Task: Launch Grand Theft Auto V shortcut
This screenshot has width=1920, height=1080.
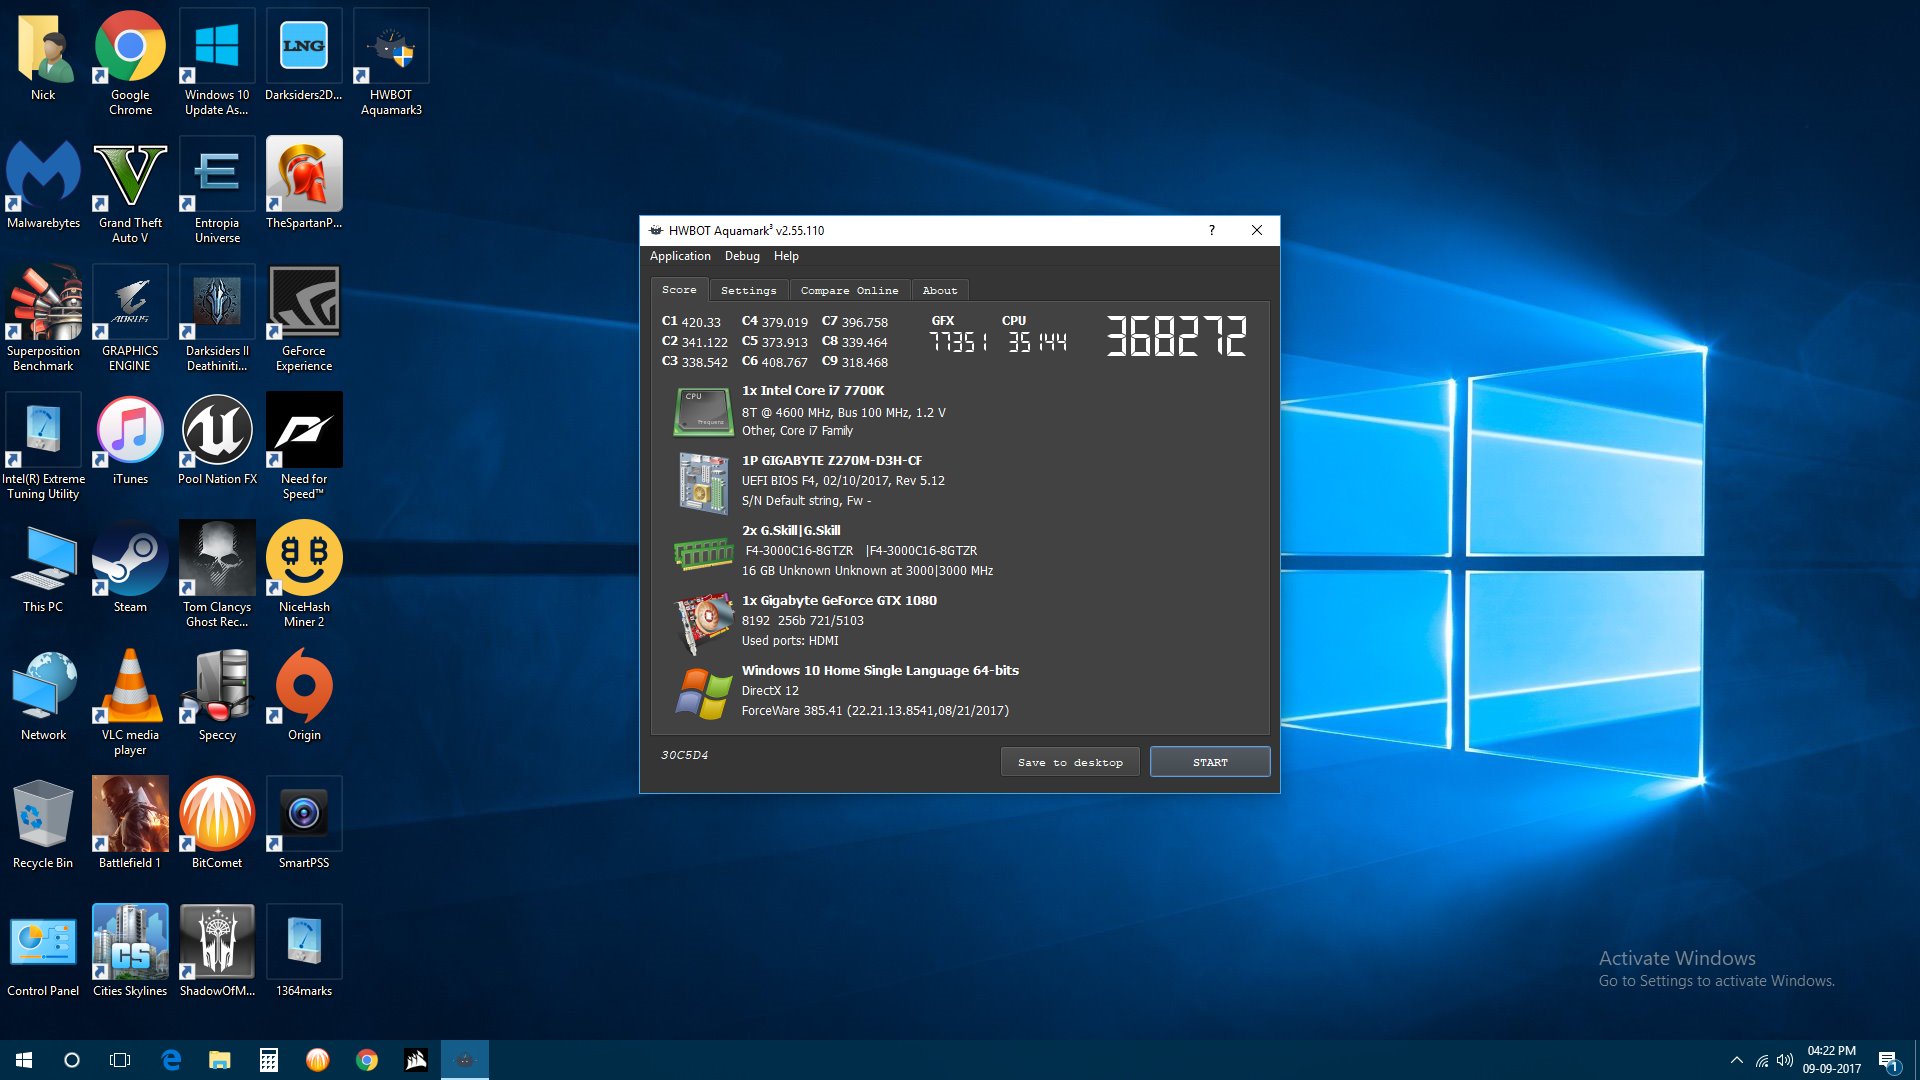Action: (130, 190)
